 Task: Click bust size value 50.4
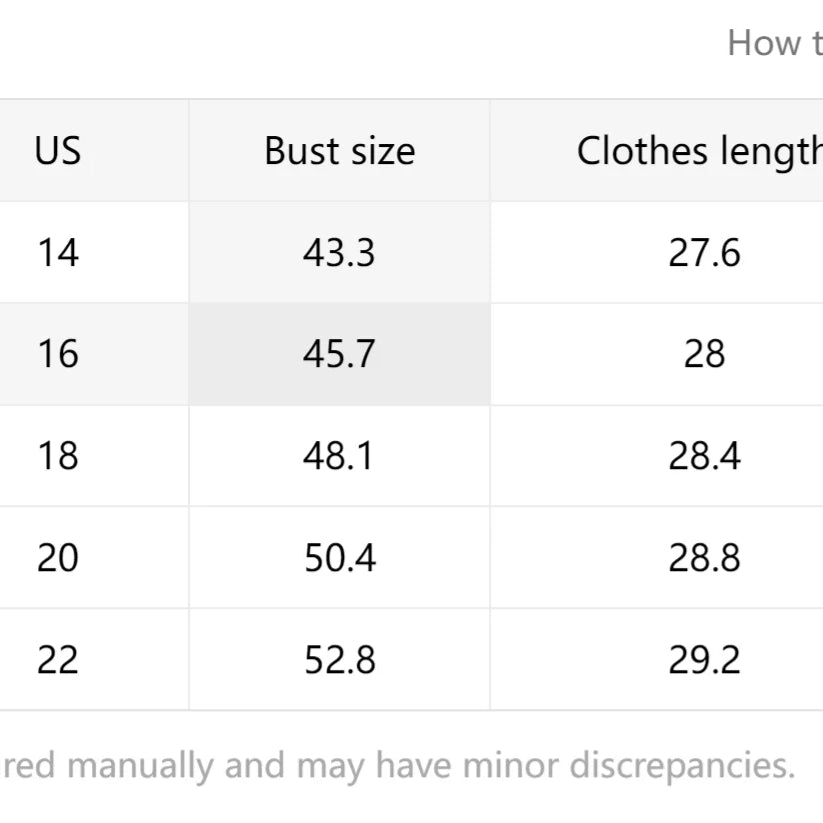tap(339, 557)
